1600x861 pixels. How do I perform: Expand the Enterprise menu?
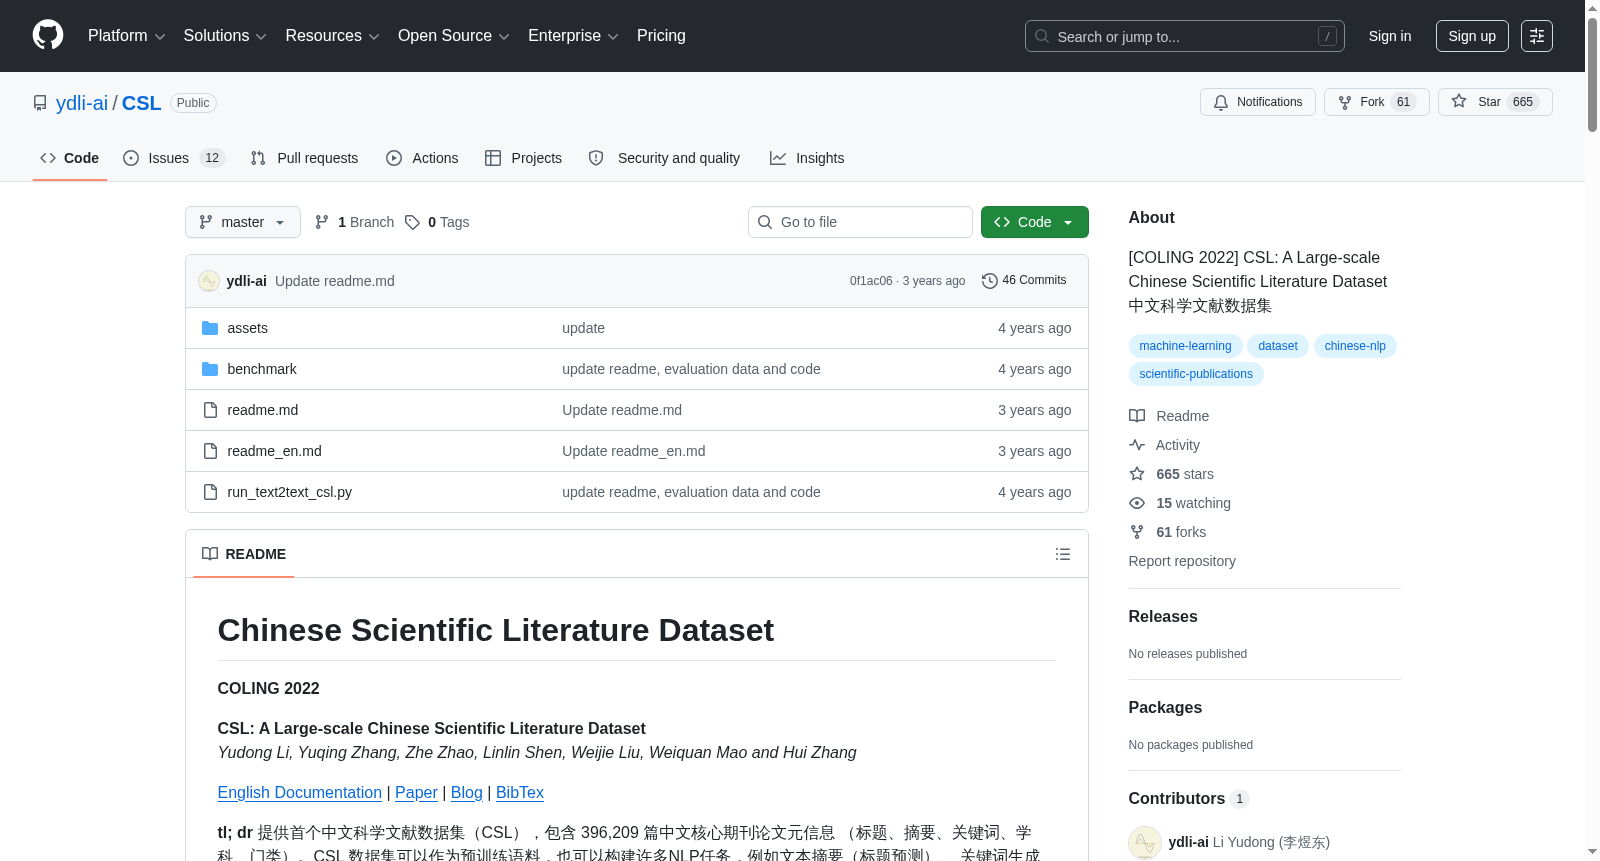(573, 36)
